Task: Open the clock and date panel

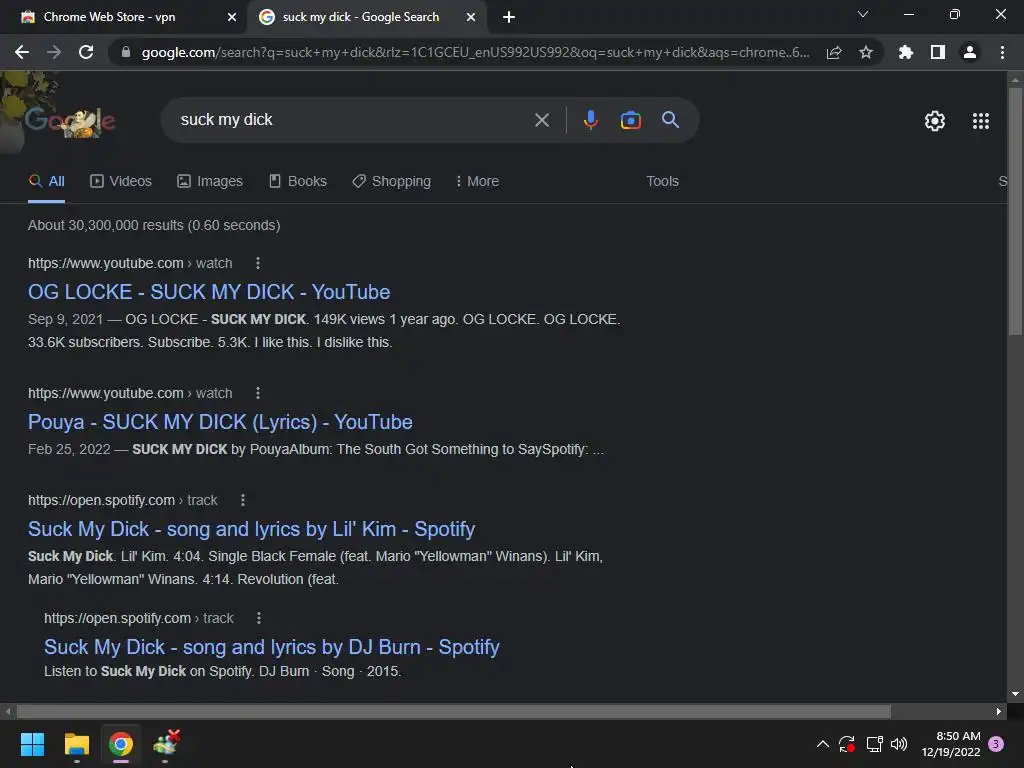Action: [951, 744]
